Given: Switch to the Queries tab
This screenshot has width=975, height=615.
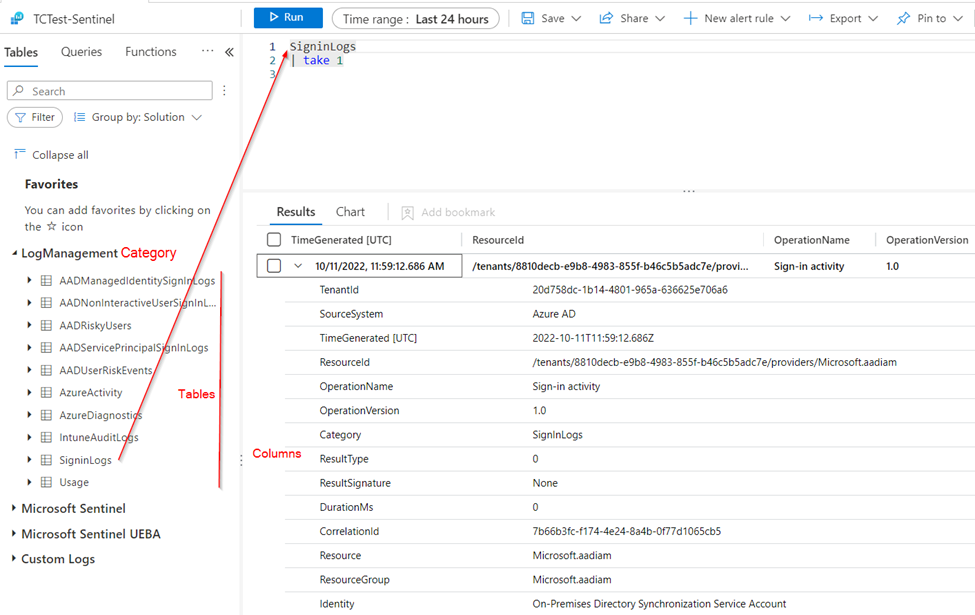Looking at the screenshot, I should tap(81, 52).
